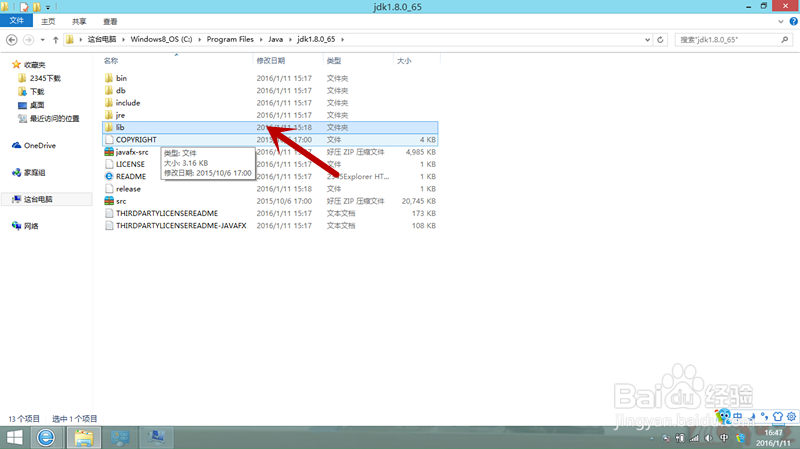Open Homegroup in the navigation pane
This screenshot has height=449, width=800.
click(29, 172)
